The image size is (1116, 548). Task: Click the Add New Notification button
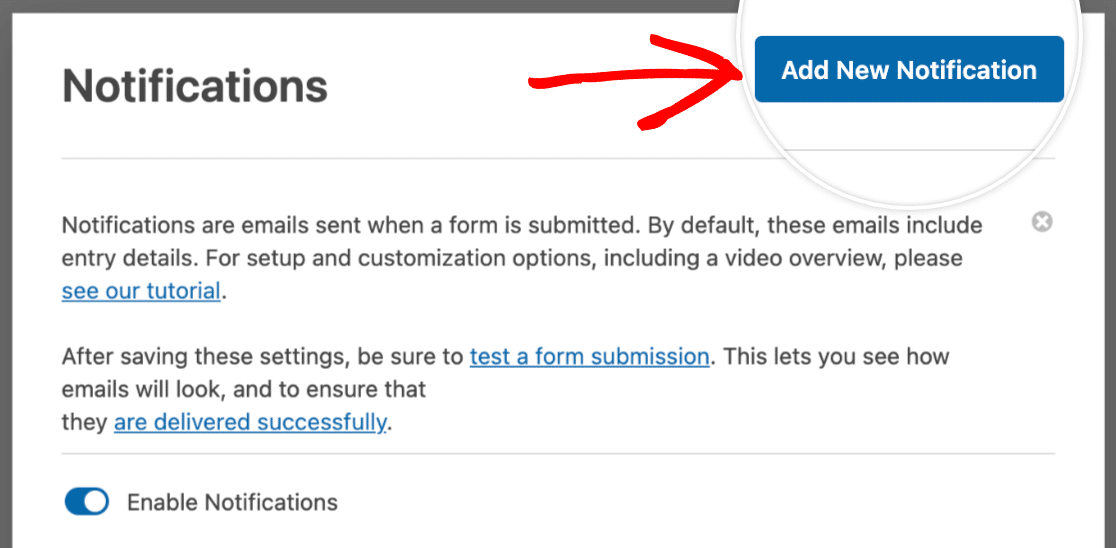coord(908,70)
